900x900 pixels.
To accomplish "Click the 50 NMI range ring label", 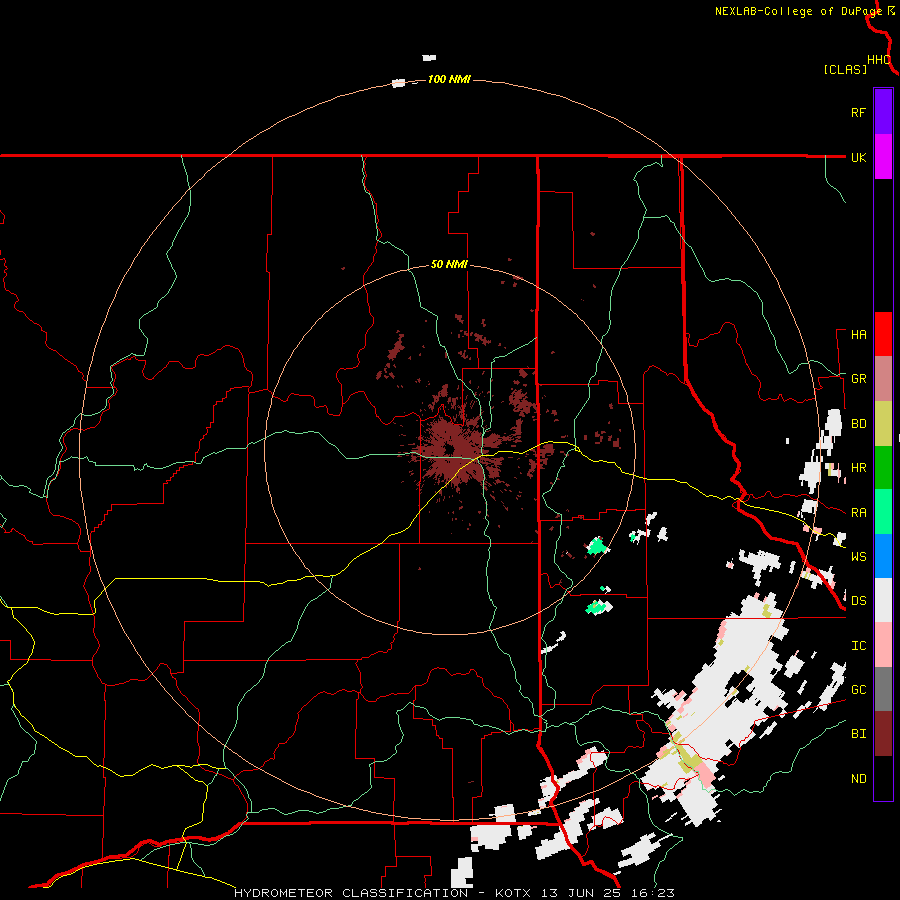I will pos(449,265).
